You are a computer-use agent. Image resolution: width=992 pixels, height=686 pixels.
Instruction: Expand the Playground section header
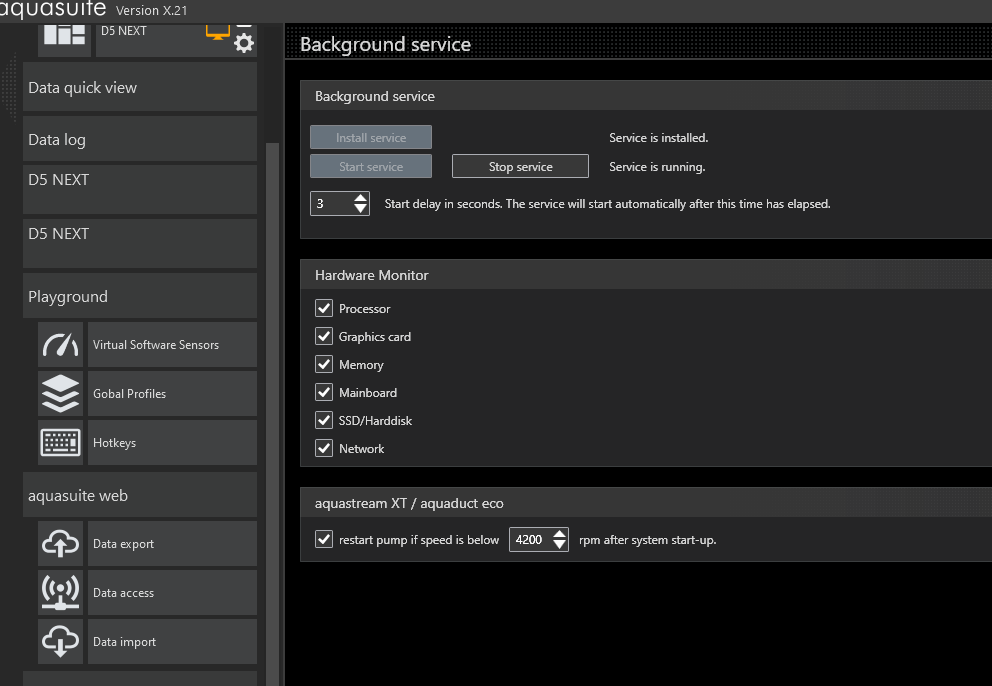pos(140,297)
